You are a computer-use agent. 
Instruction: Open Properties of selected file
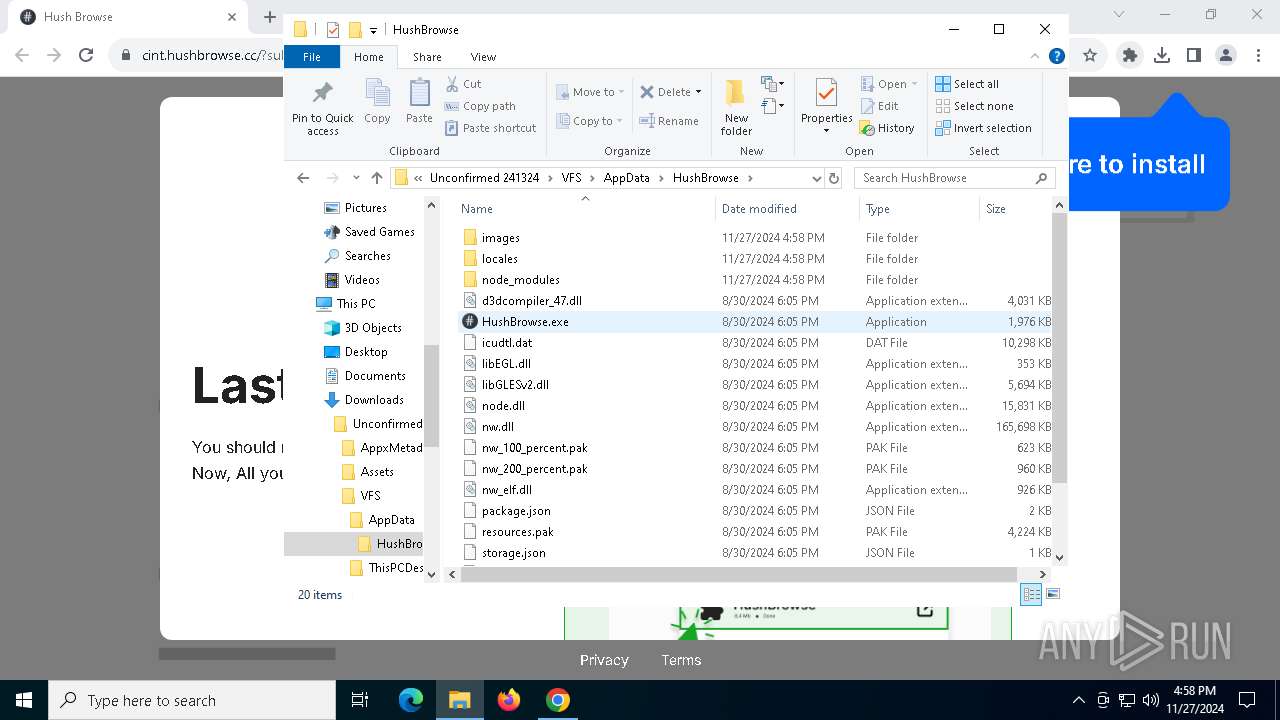click(x=826, y=107)
